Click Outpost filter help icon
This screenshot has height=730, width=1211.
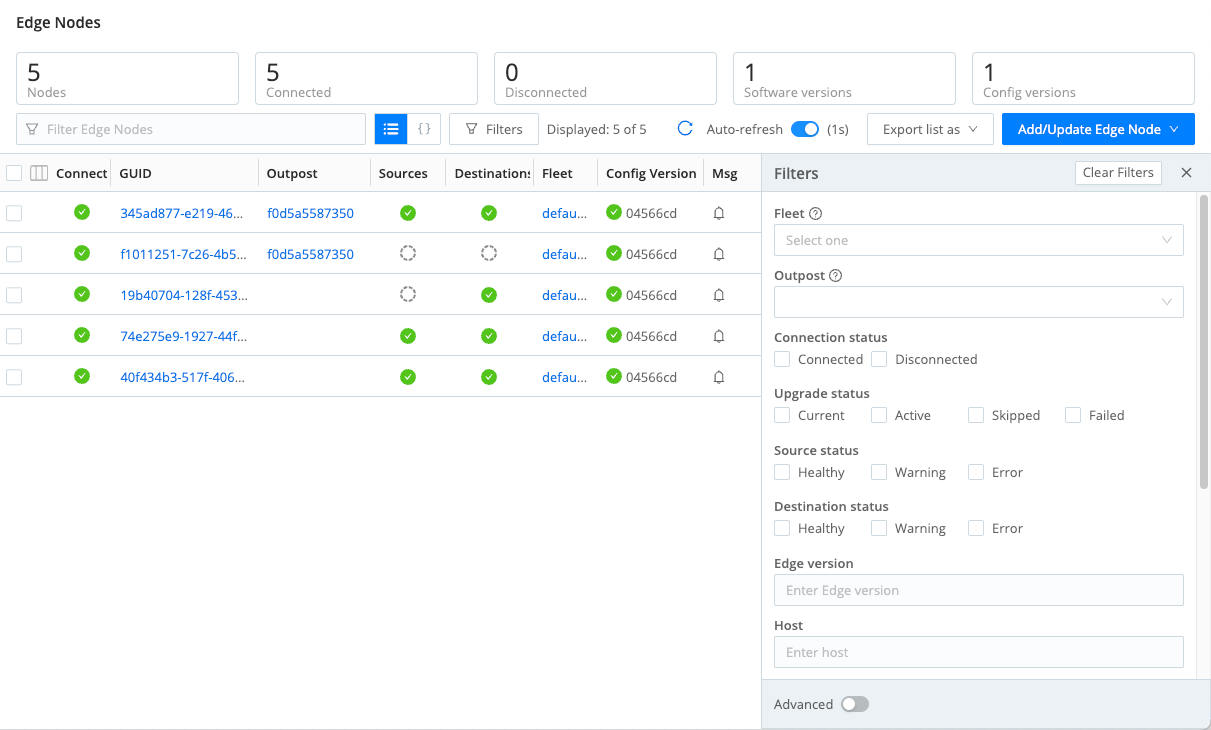tap(836, 276)
